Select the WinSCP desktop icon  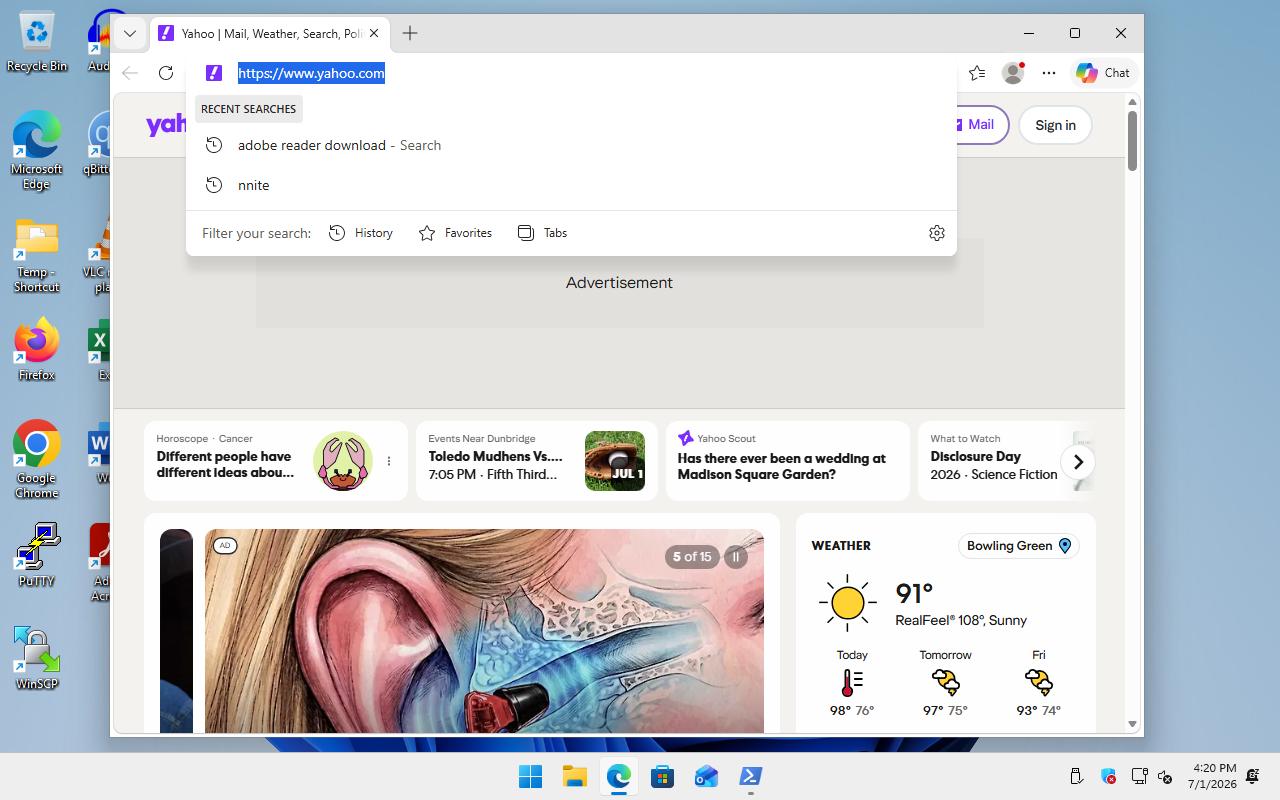[37, 658]
